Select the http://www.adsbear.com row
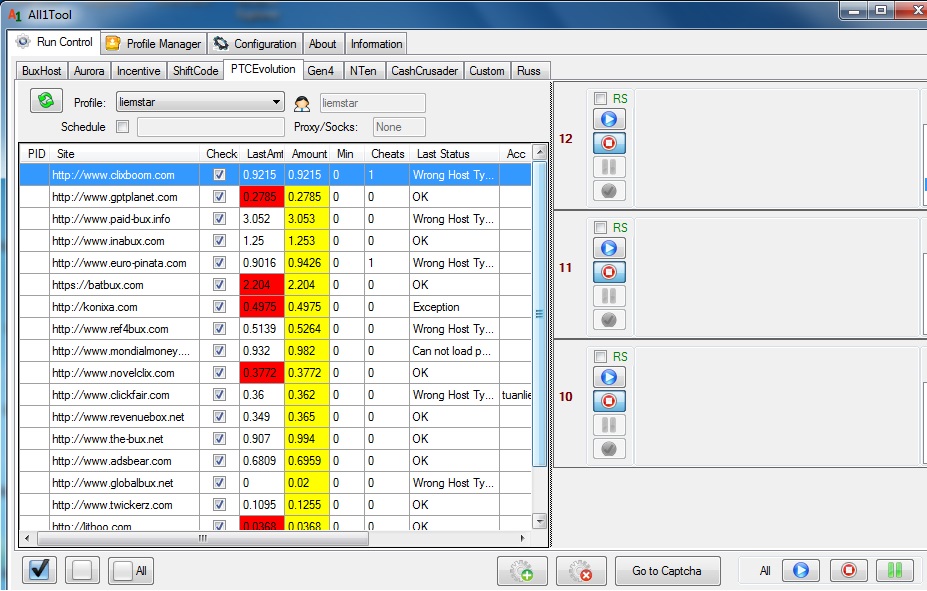Viewport: 927px width, 591px height. point(275,461)
